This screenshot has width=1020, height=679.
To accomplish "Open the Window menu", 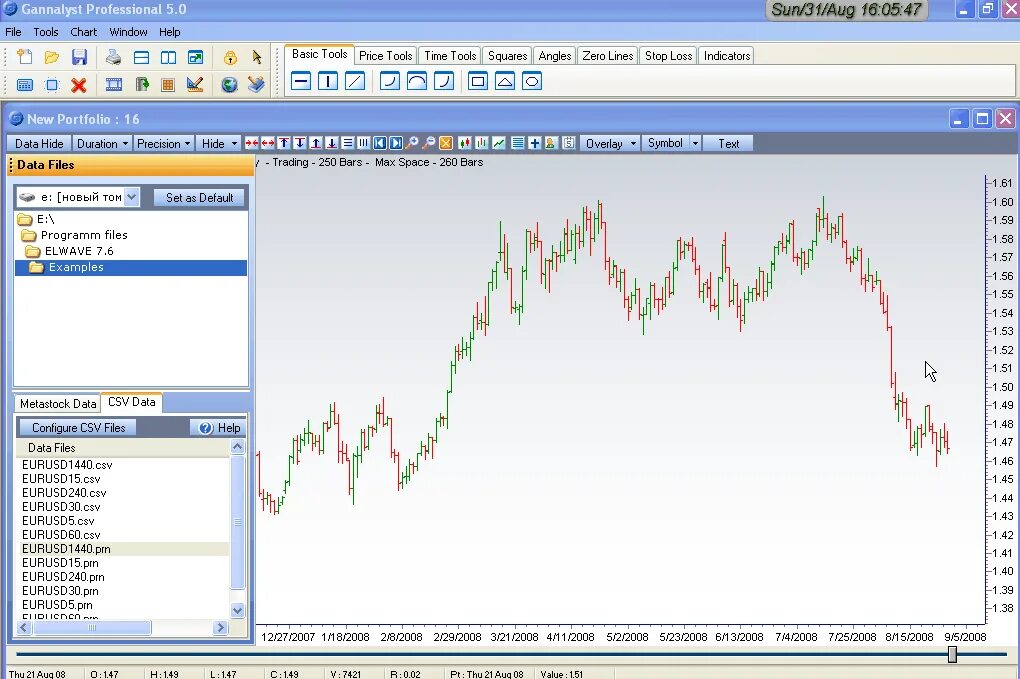I will (x=128, y=32).
